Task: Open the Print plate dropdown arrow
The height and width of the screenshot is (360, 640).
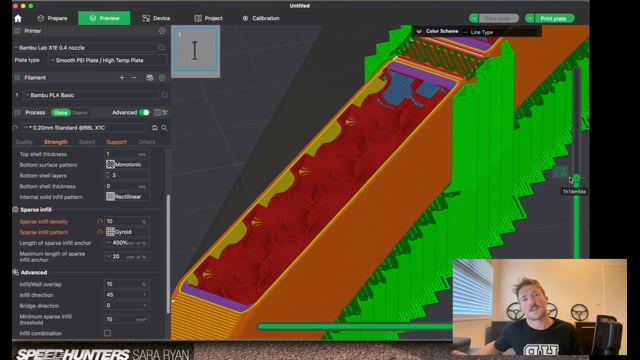Action: (x=530, y=18)
